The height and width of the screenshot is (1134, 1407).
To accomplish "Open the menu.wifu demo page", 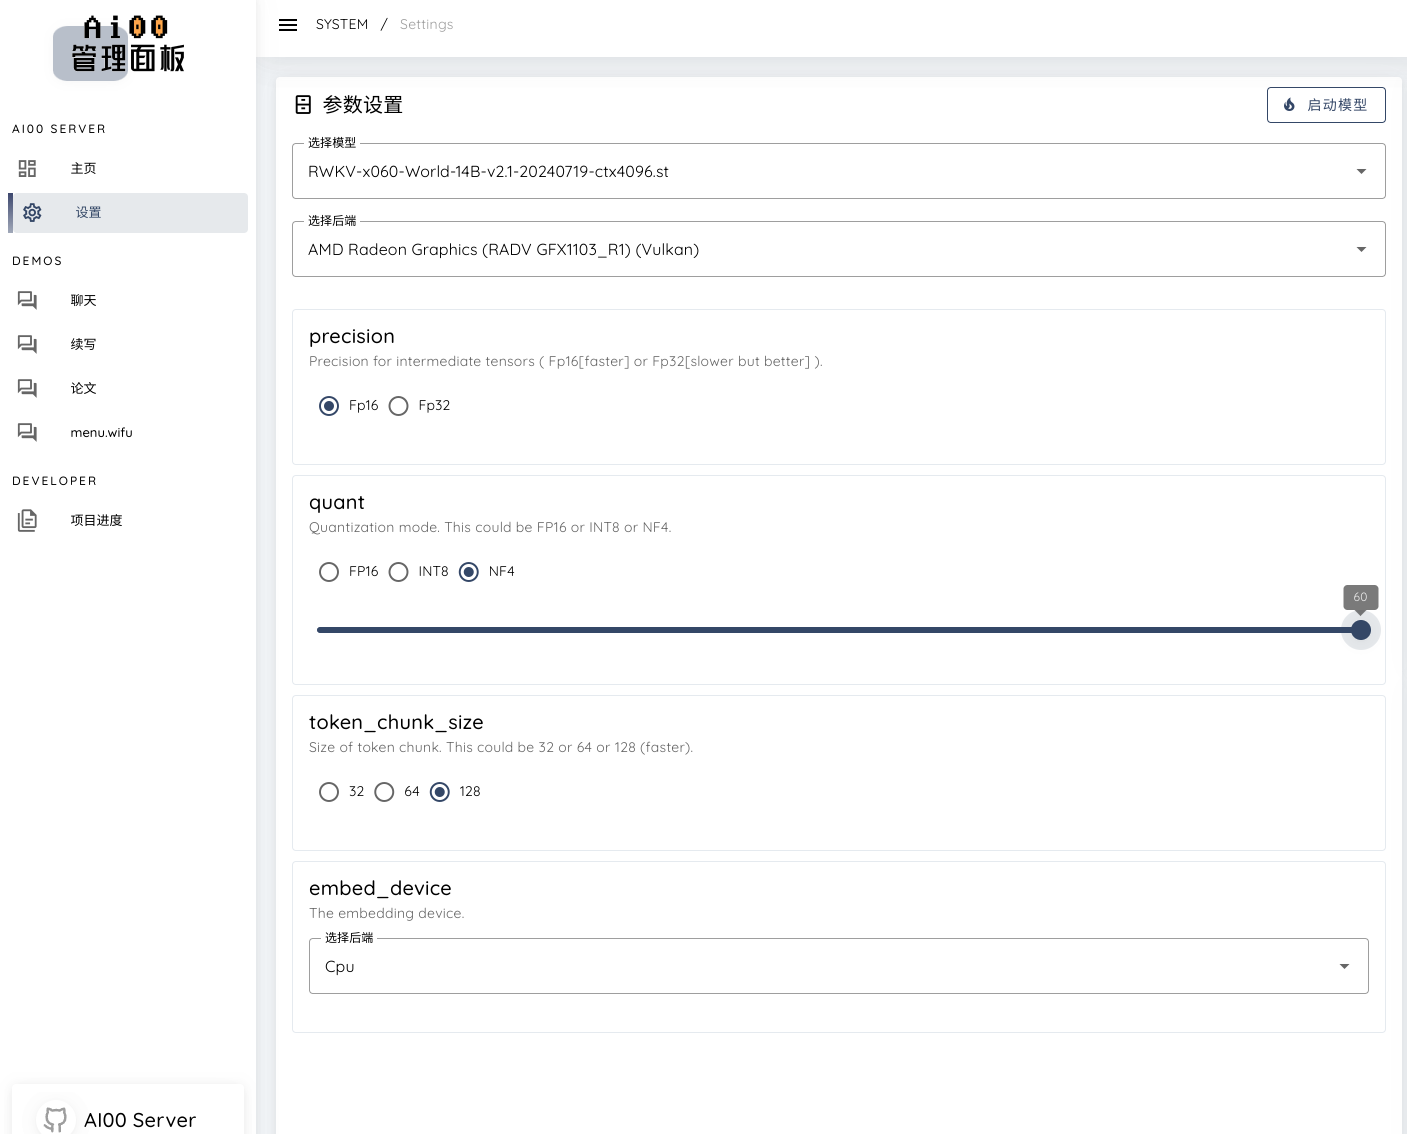I will (x=101, y=432).
